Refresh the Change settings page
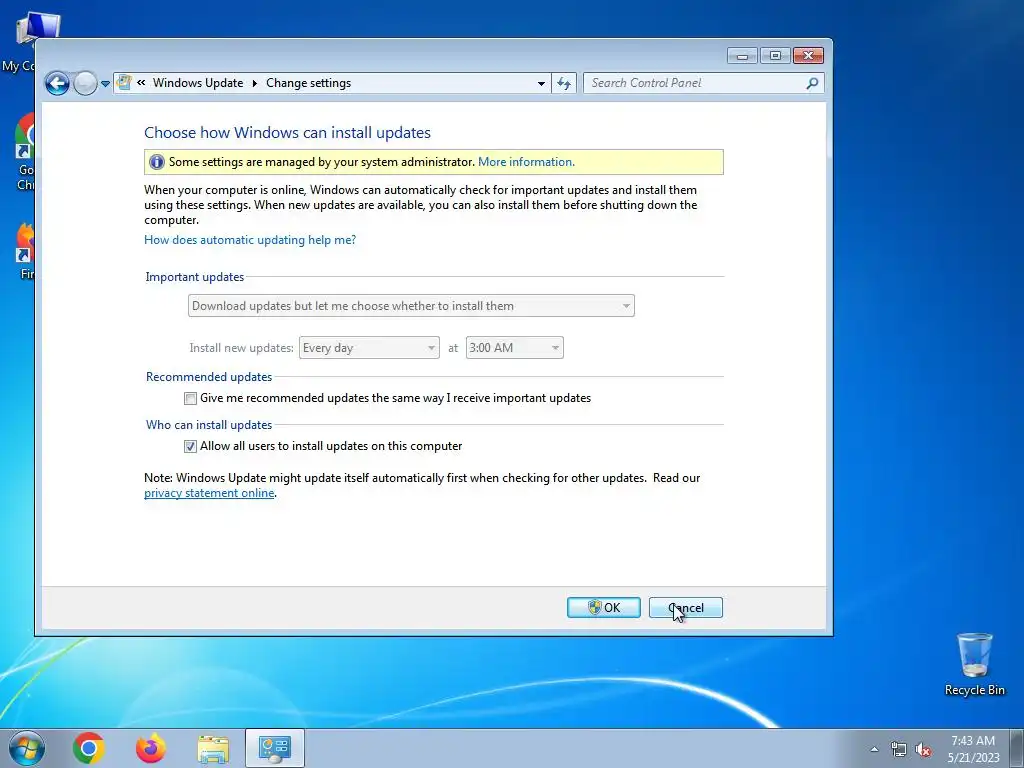The height and width of the screenshot is (768, 1024). click(x=564, y=83)
